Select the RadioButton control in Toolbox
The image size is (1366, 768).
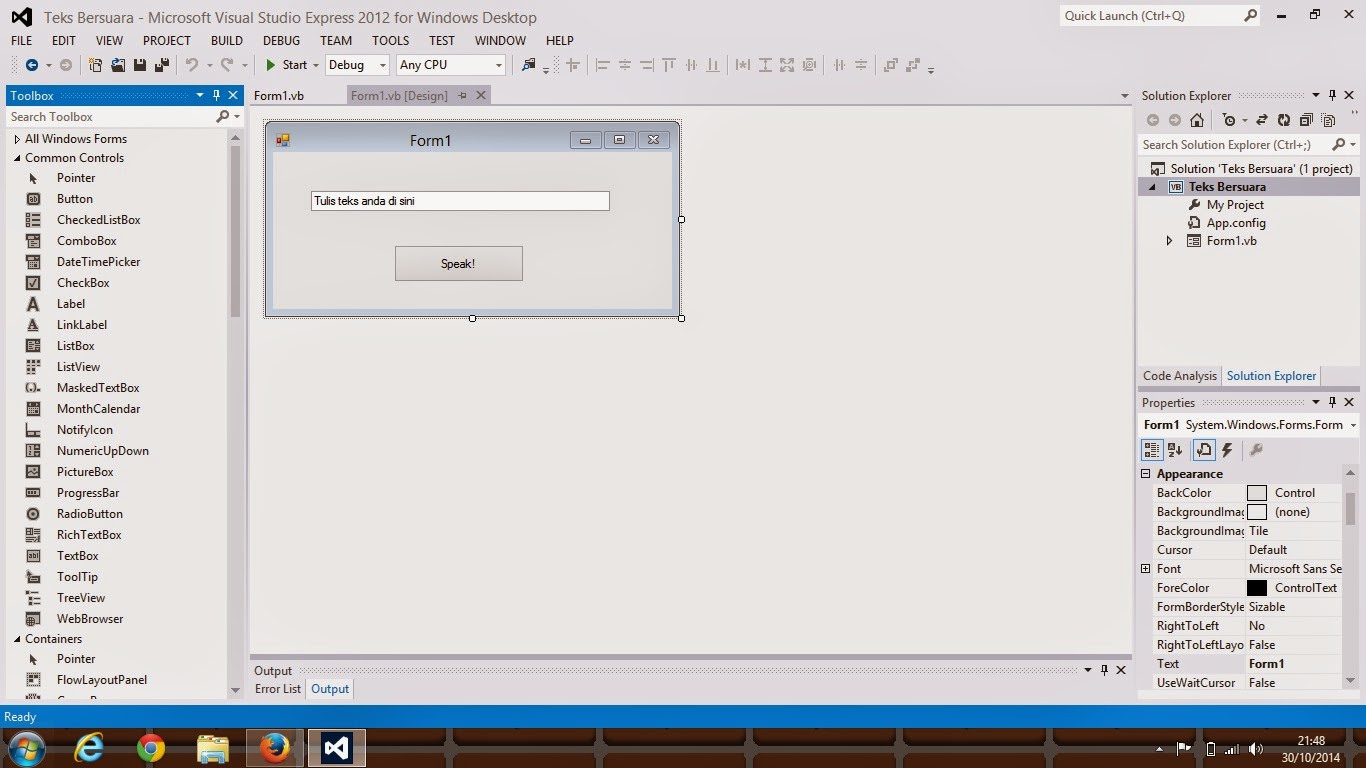[x=90, y=514]
